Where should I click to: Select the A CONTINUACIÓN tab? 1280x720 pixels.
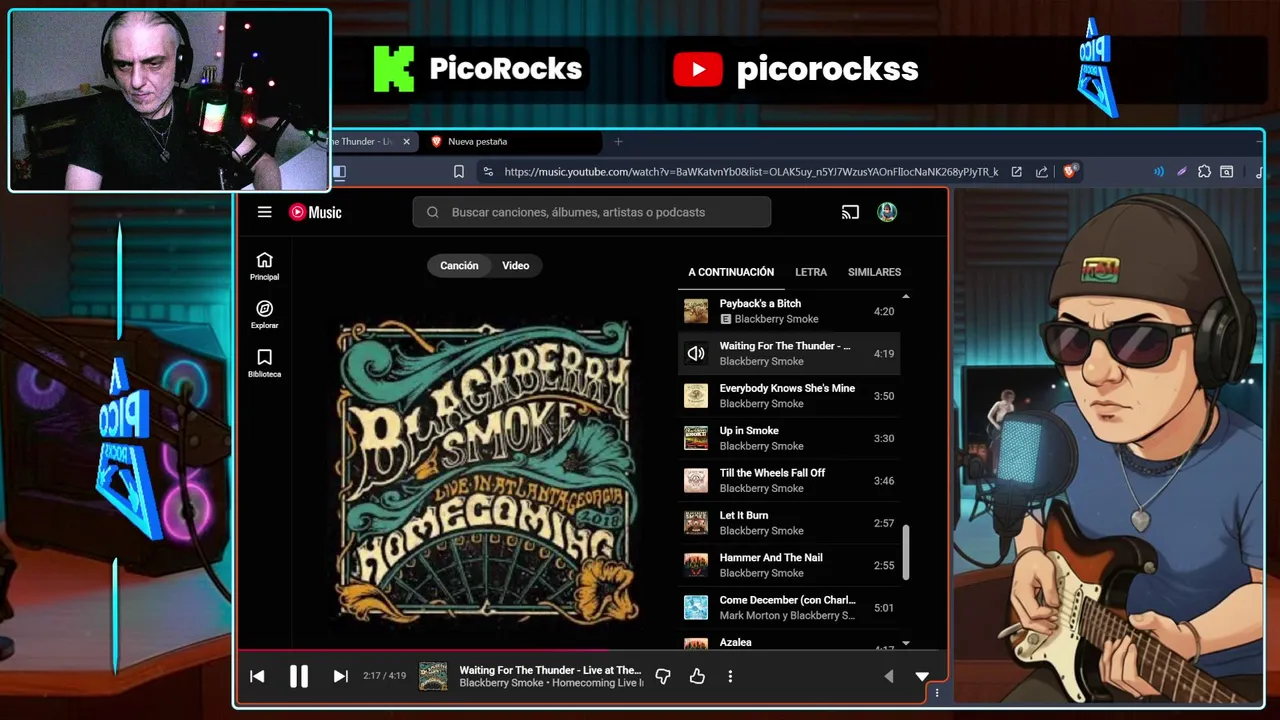coord(731,272)
